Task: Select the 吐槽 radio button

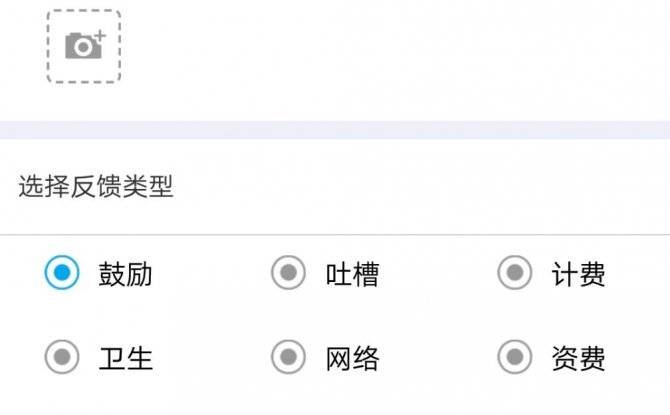Action: (x=288, y=272)
